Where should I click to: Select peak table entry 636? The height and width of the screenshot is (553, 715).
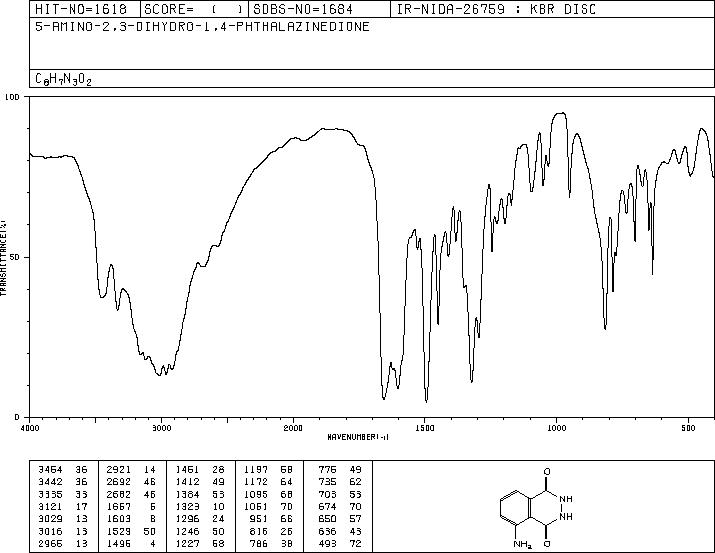click(x=327, y=532)
